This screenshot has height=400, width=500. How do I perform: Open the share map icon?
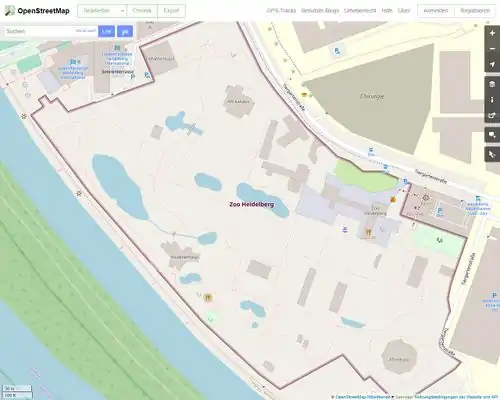[492, 115]
